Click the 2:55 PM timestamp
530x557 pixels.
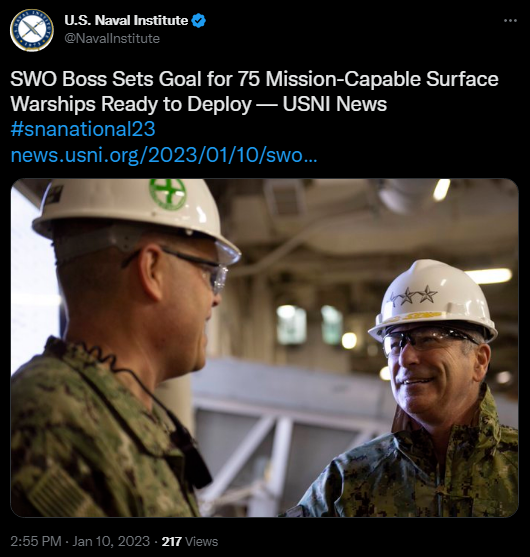pyautogui.click(x=36, y=541)
